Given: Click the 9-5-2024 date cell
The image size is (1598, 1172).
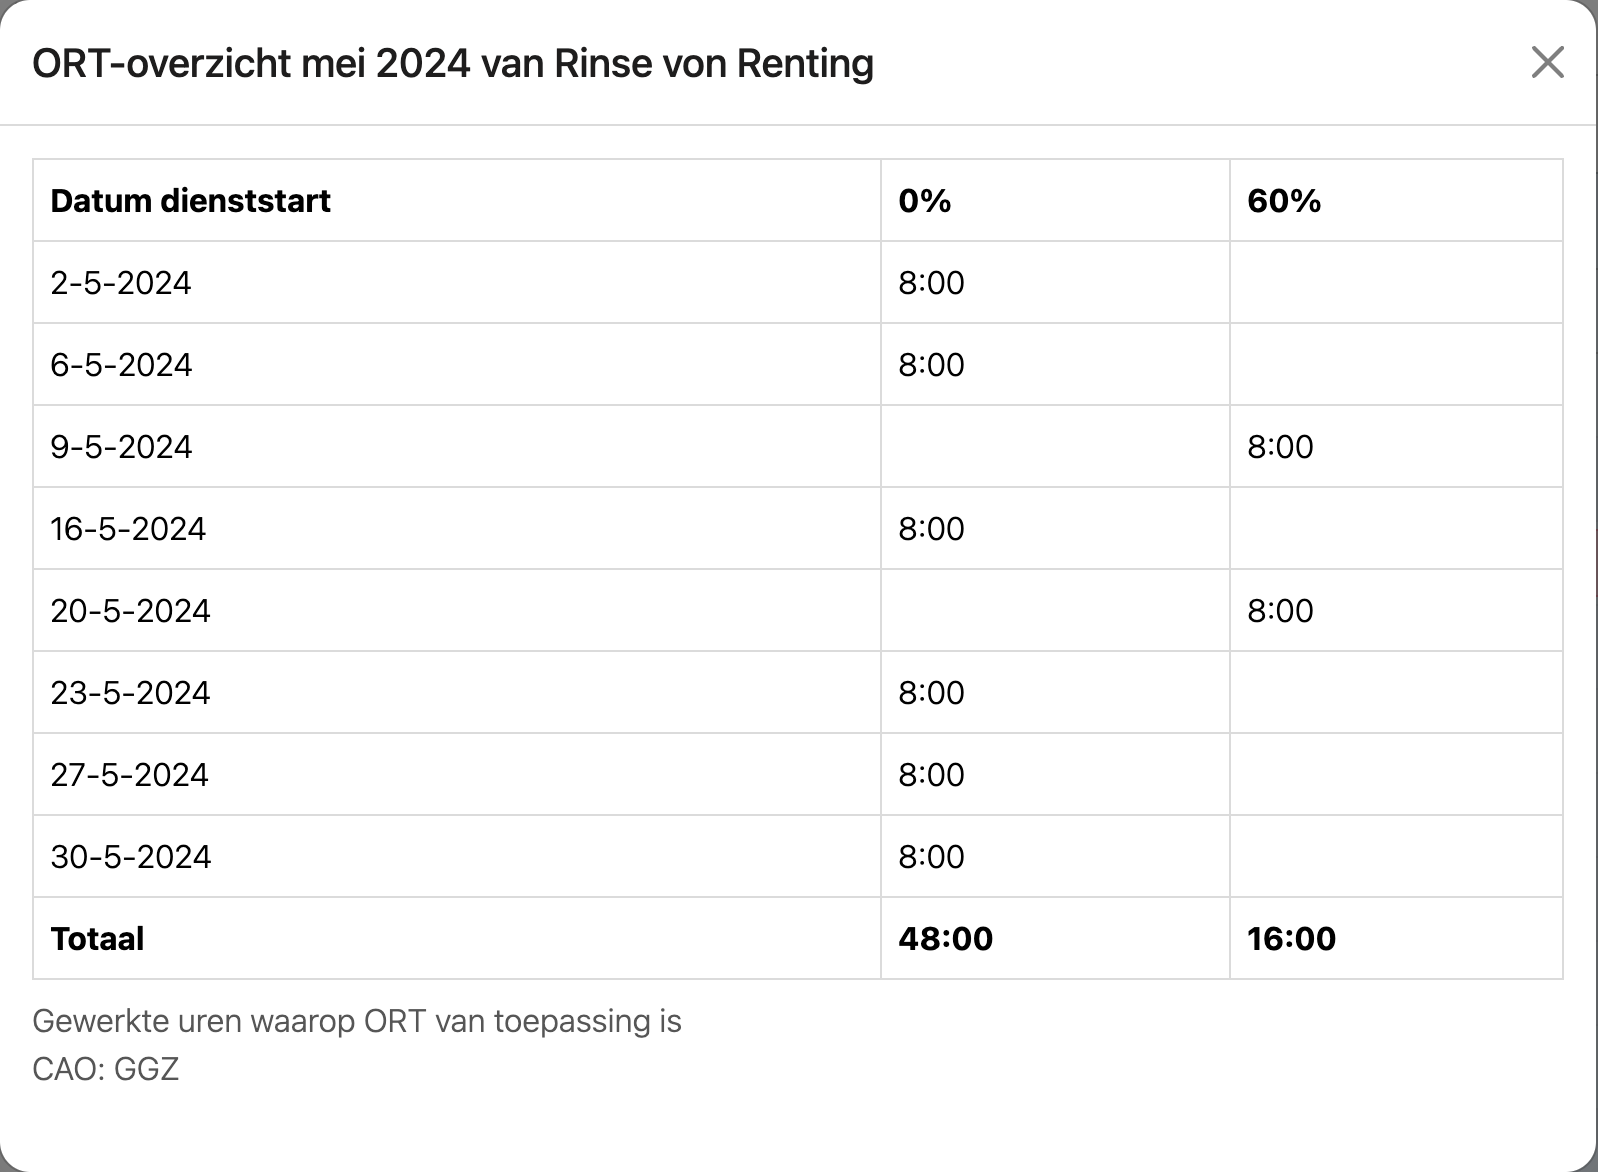Looking at the screenshot, I should 121,447.
